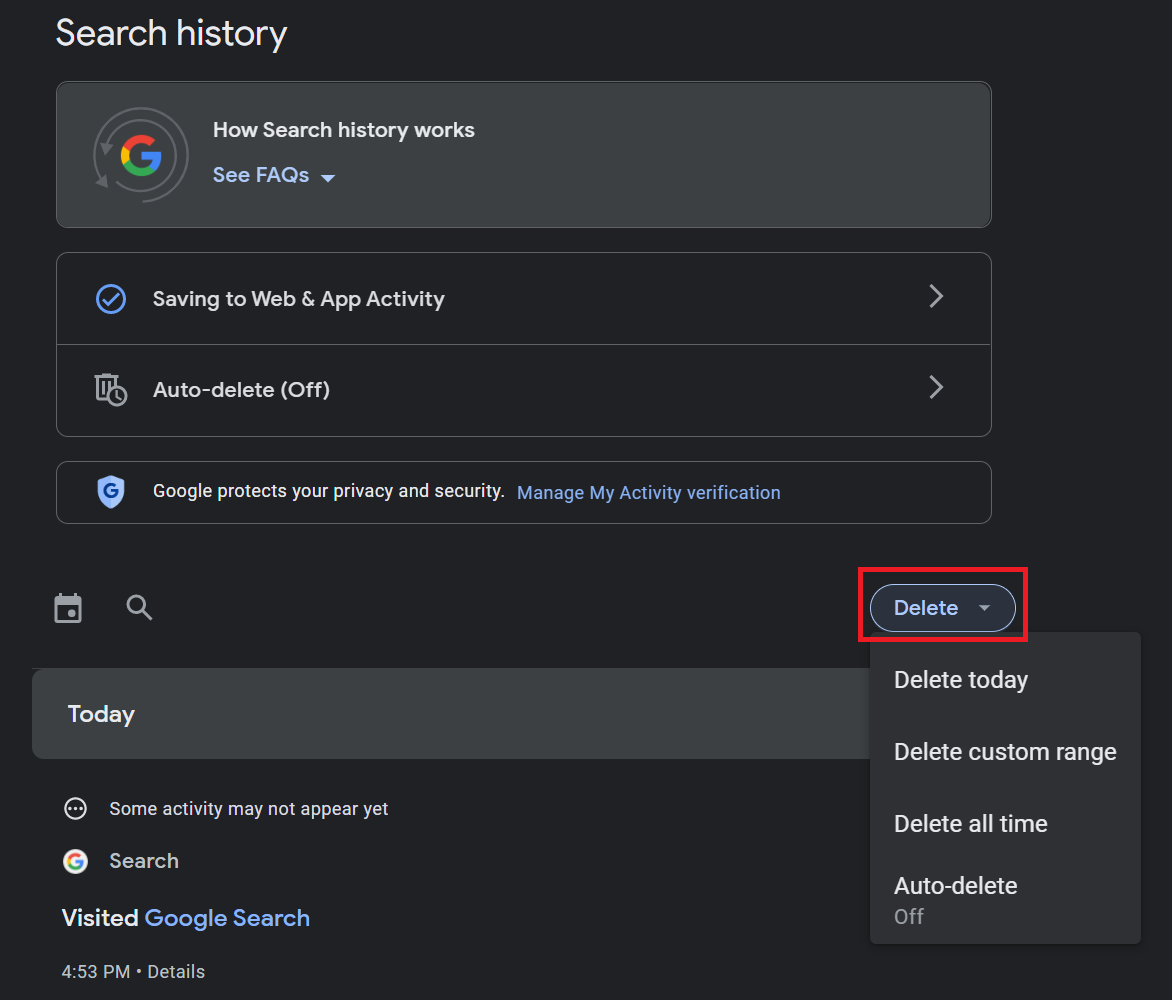Click Details next to 4:53 PM
Screen dimensions: 1172x1000
coord(176,972)
